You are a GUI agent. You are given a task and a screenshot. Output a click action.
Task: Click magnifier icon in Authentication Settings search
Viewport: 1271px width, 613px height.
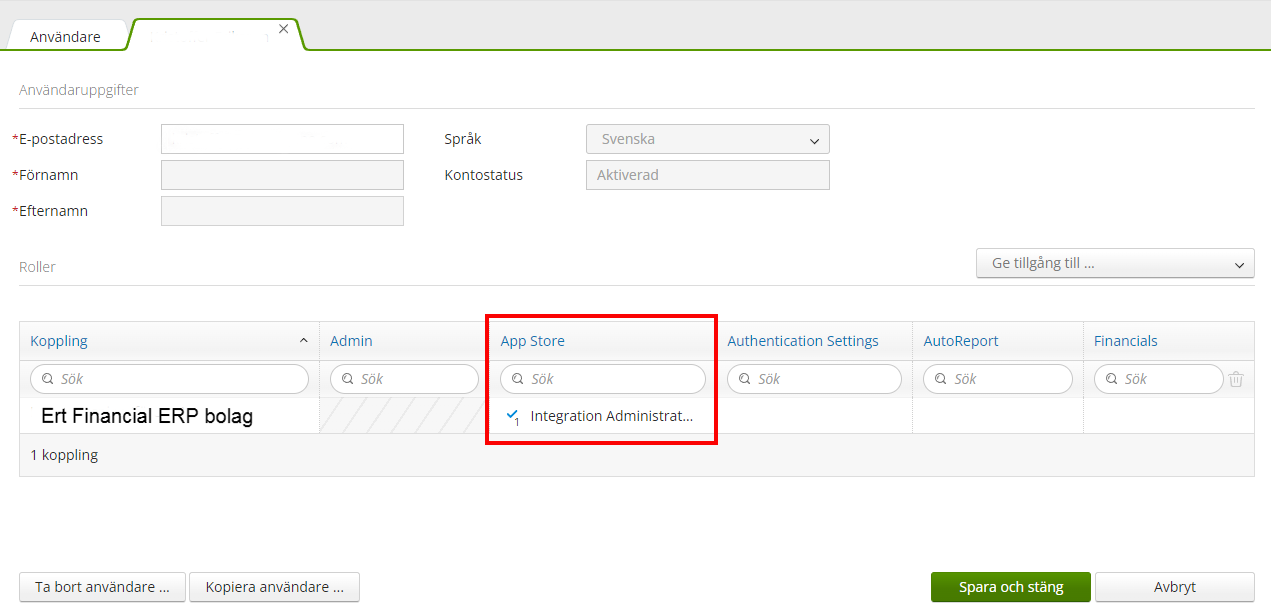click(744, 379)
